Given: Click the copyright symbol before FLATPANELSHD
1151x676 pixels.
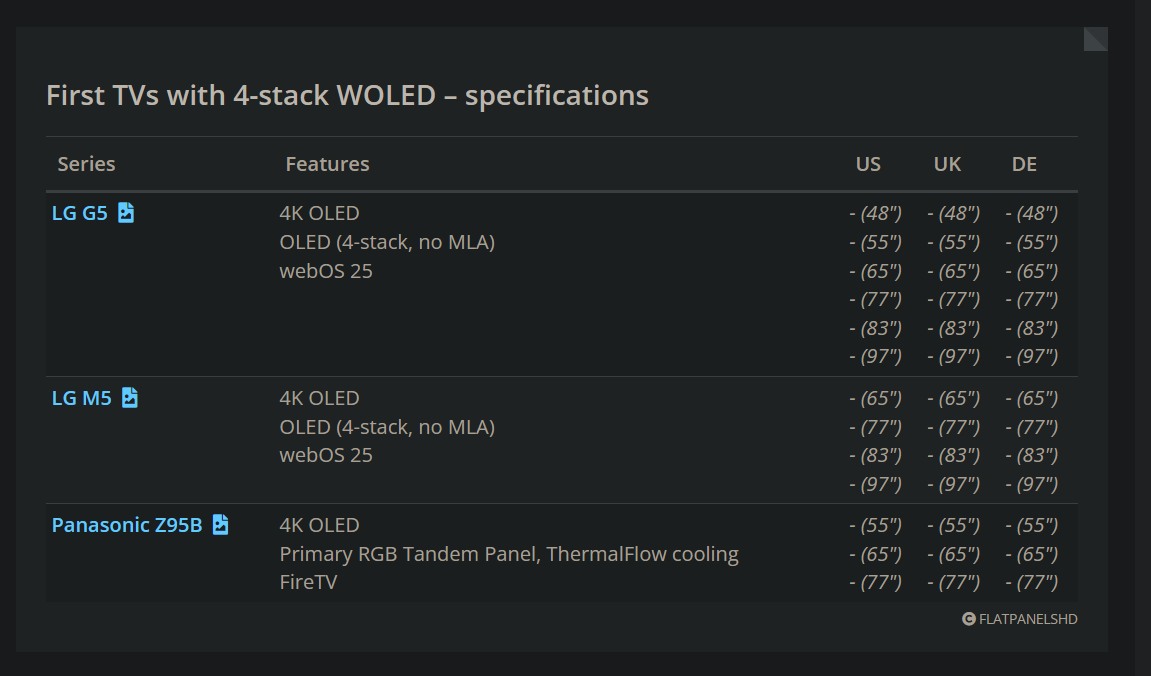Looking at the screenshot, I should pyautogui.click(x=968, y=619).
